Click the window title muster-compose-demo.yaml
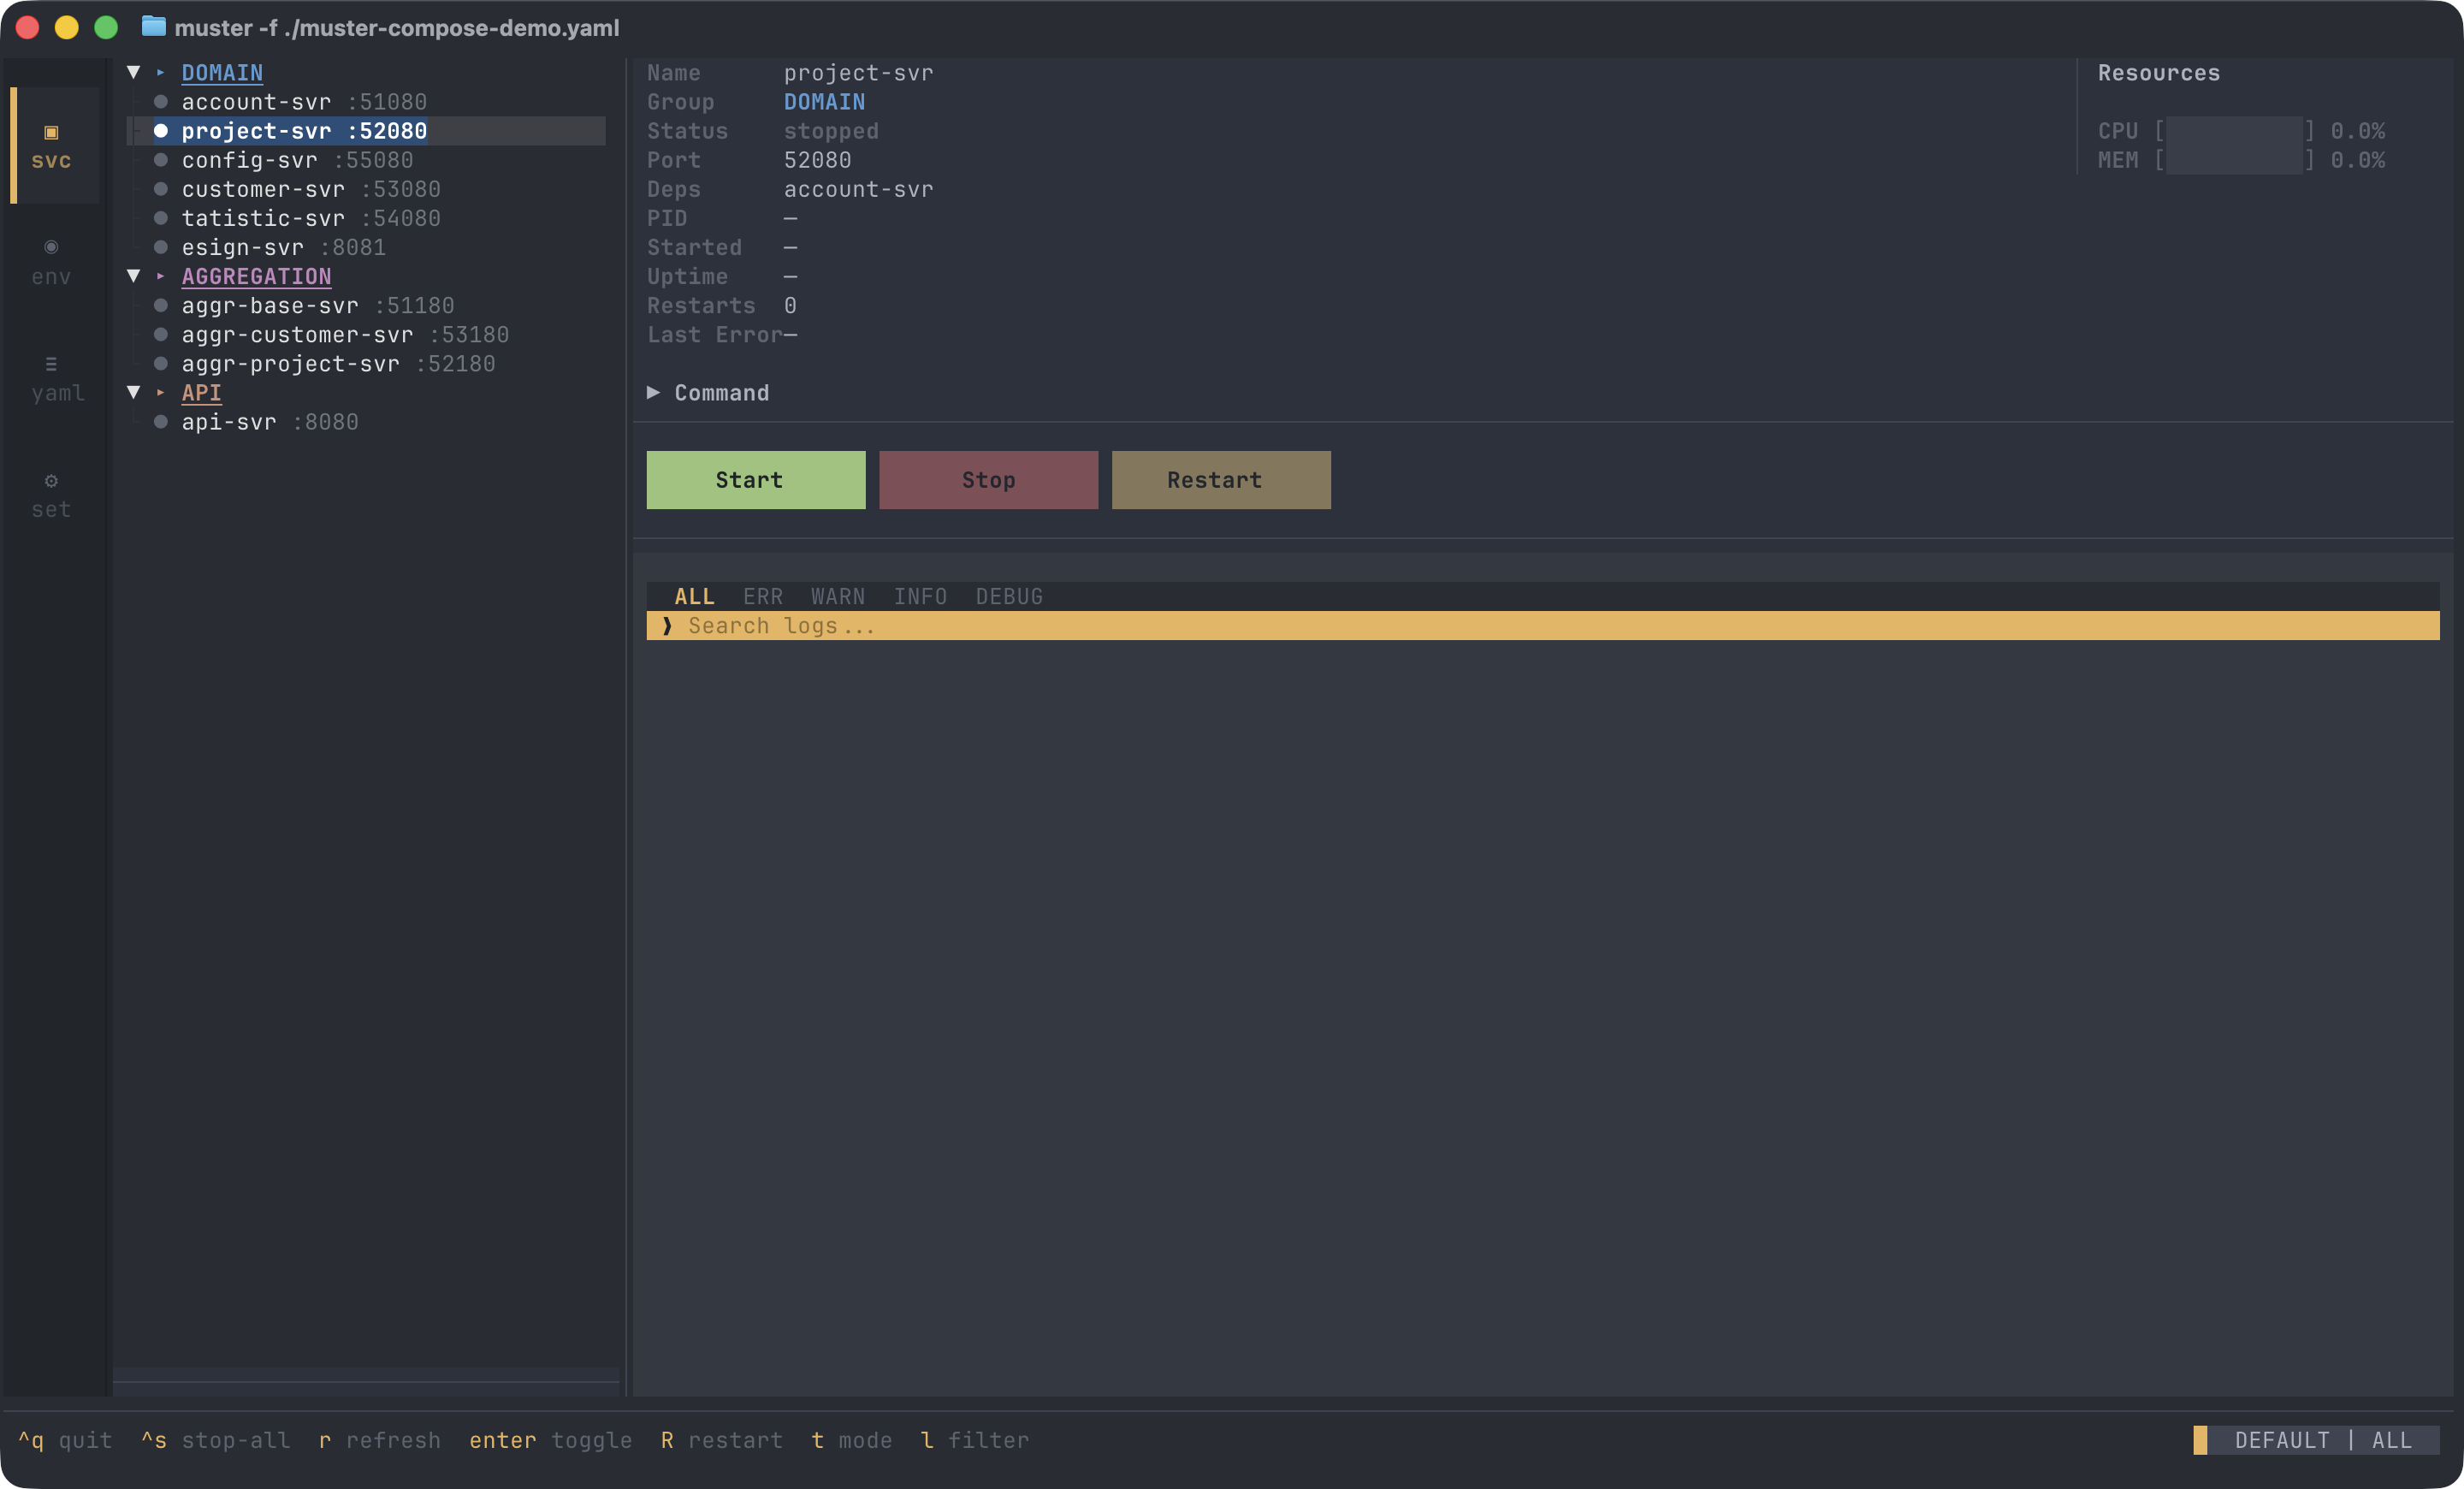 coord(397,27)
